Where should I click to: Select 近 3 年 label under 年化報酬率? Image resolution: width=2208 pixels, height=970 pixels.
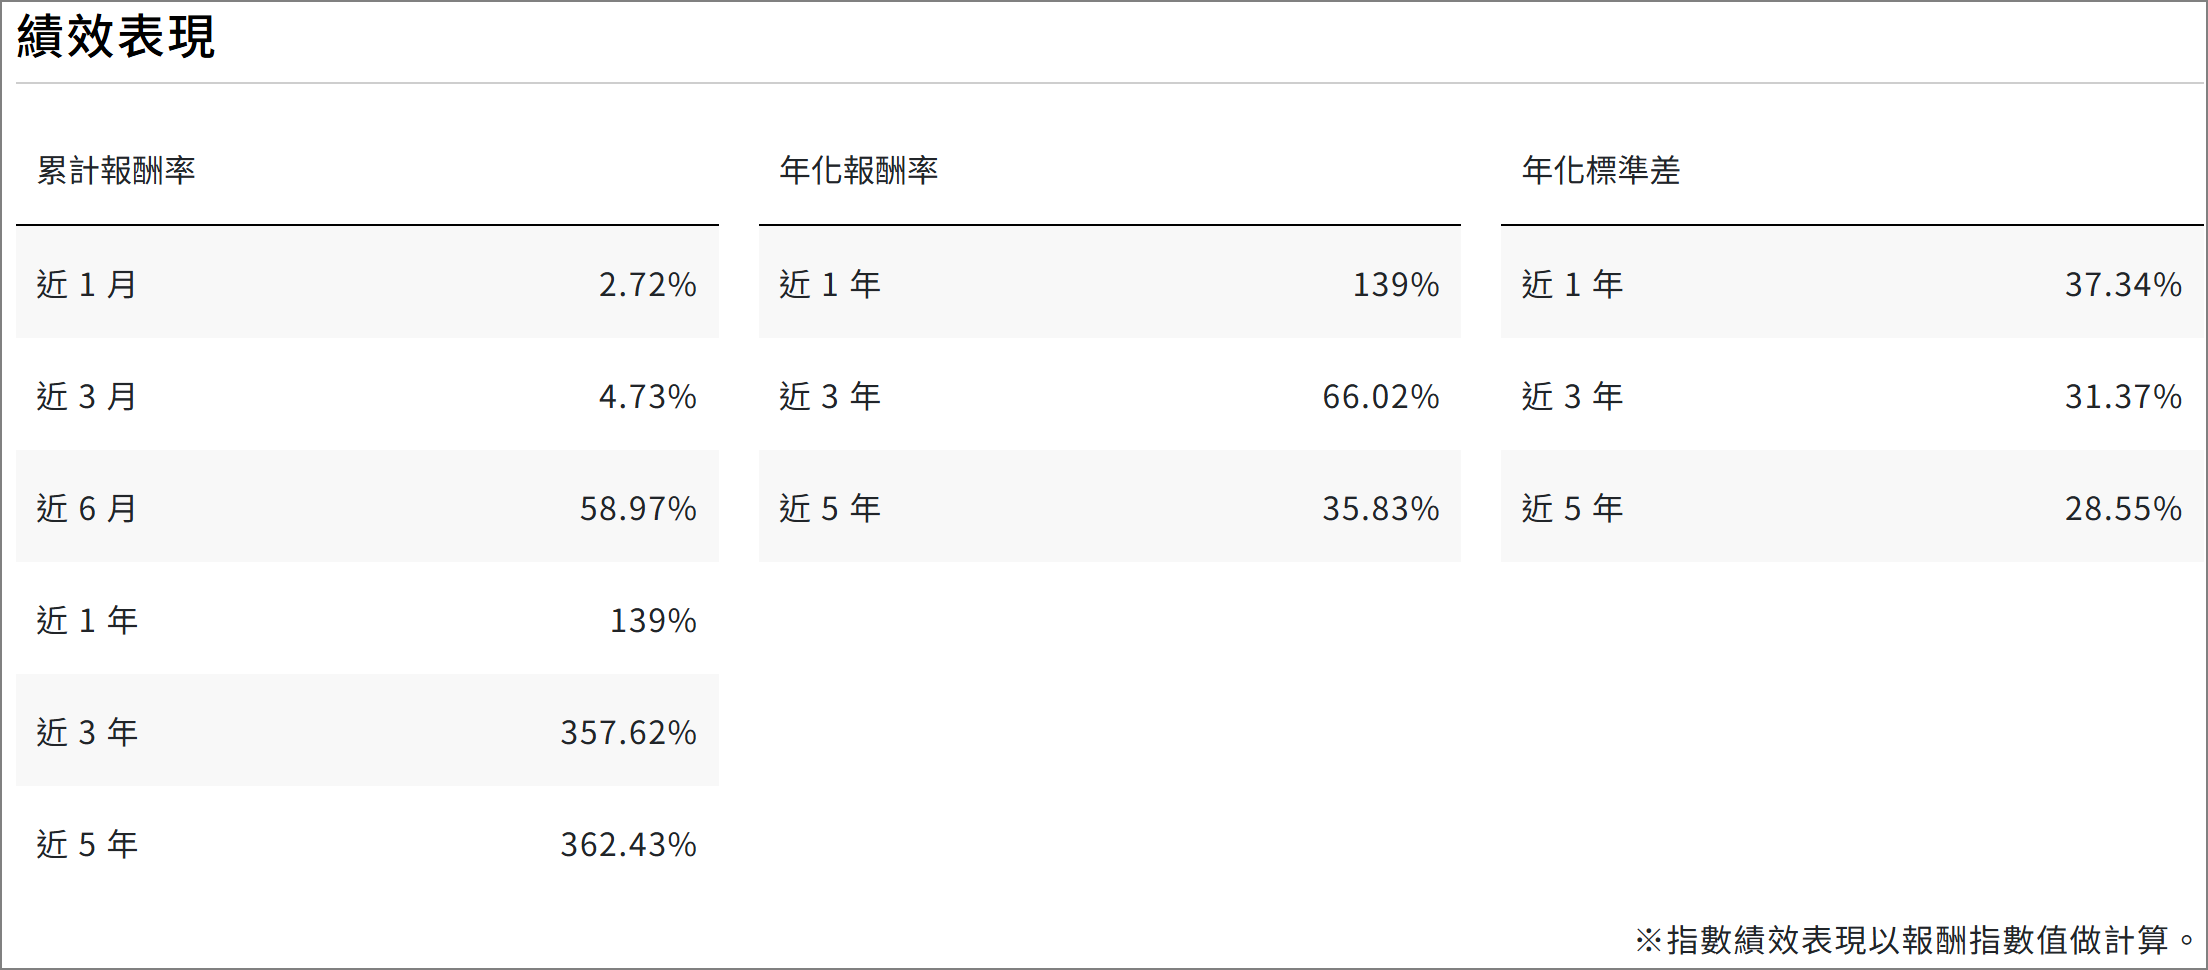click(x=830, y=396)
